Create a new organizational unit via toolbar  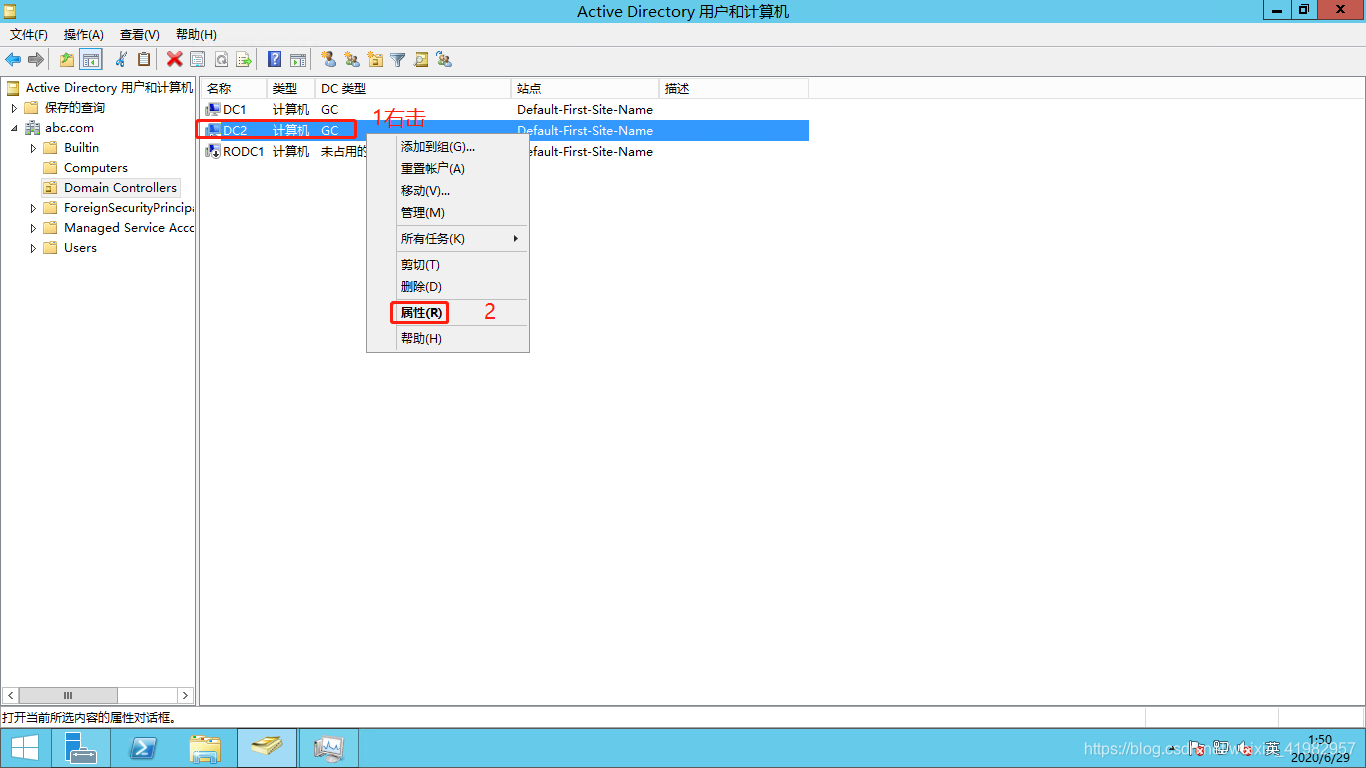pyautogui.click(x=375, y=60)
